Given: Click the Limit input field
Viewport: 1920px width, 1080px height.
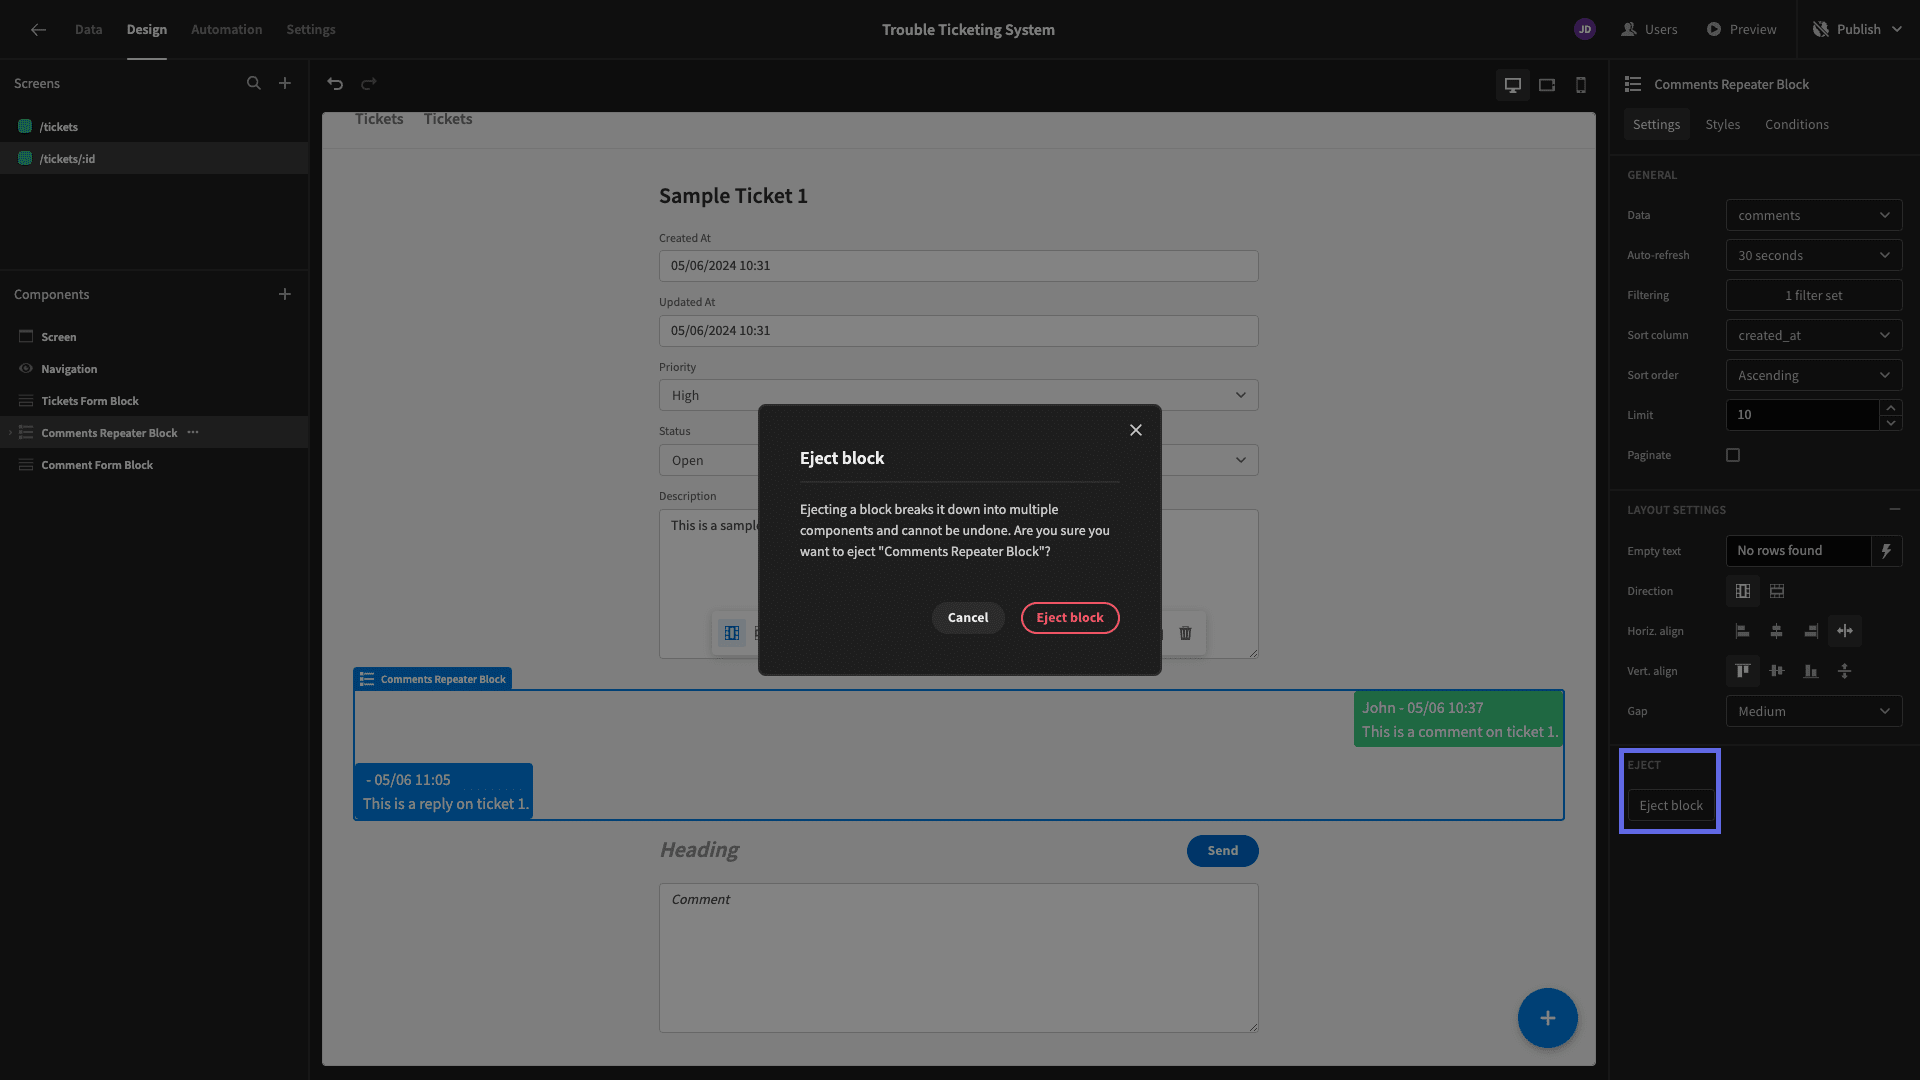Looking at the screenshot, I should pos(1802,415).
